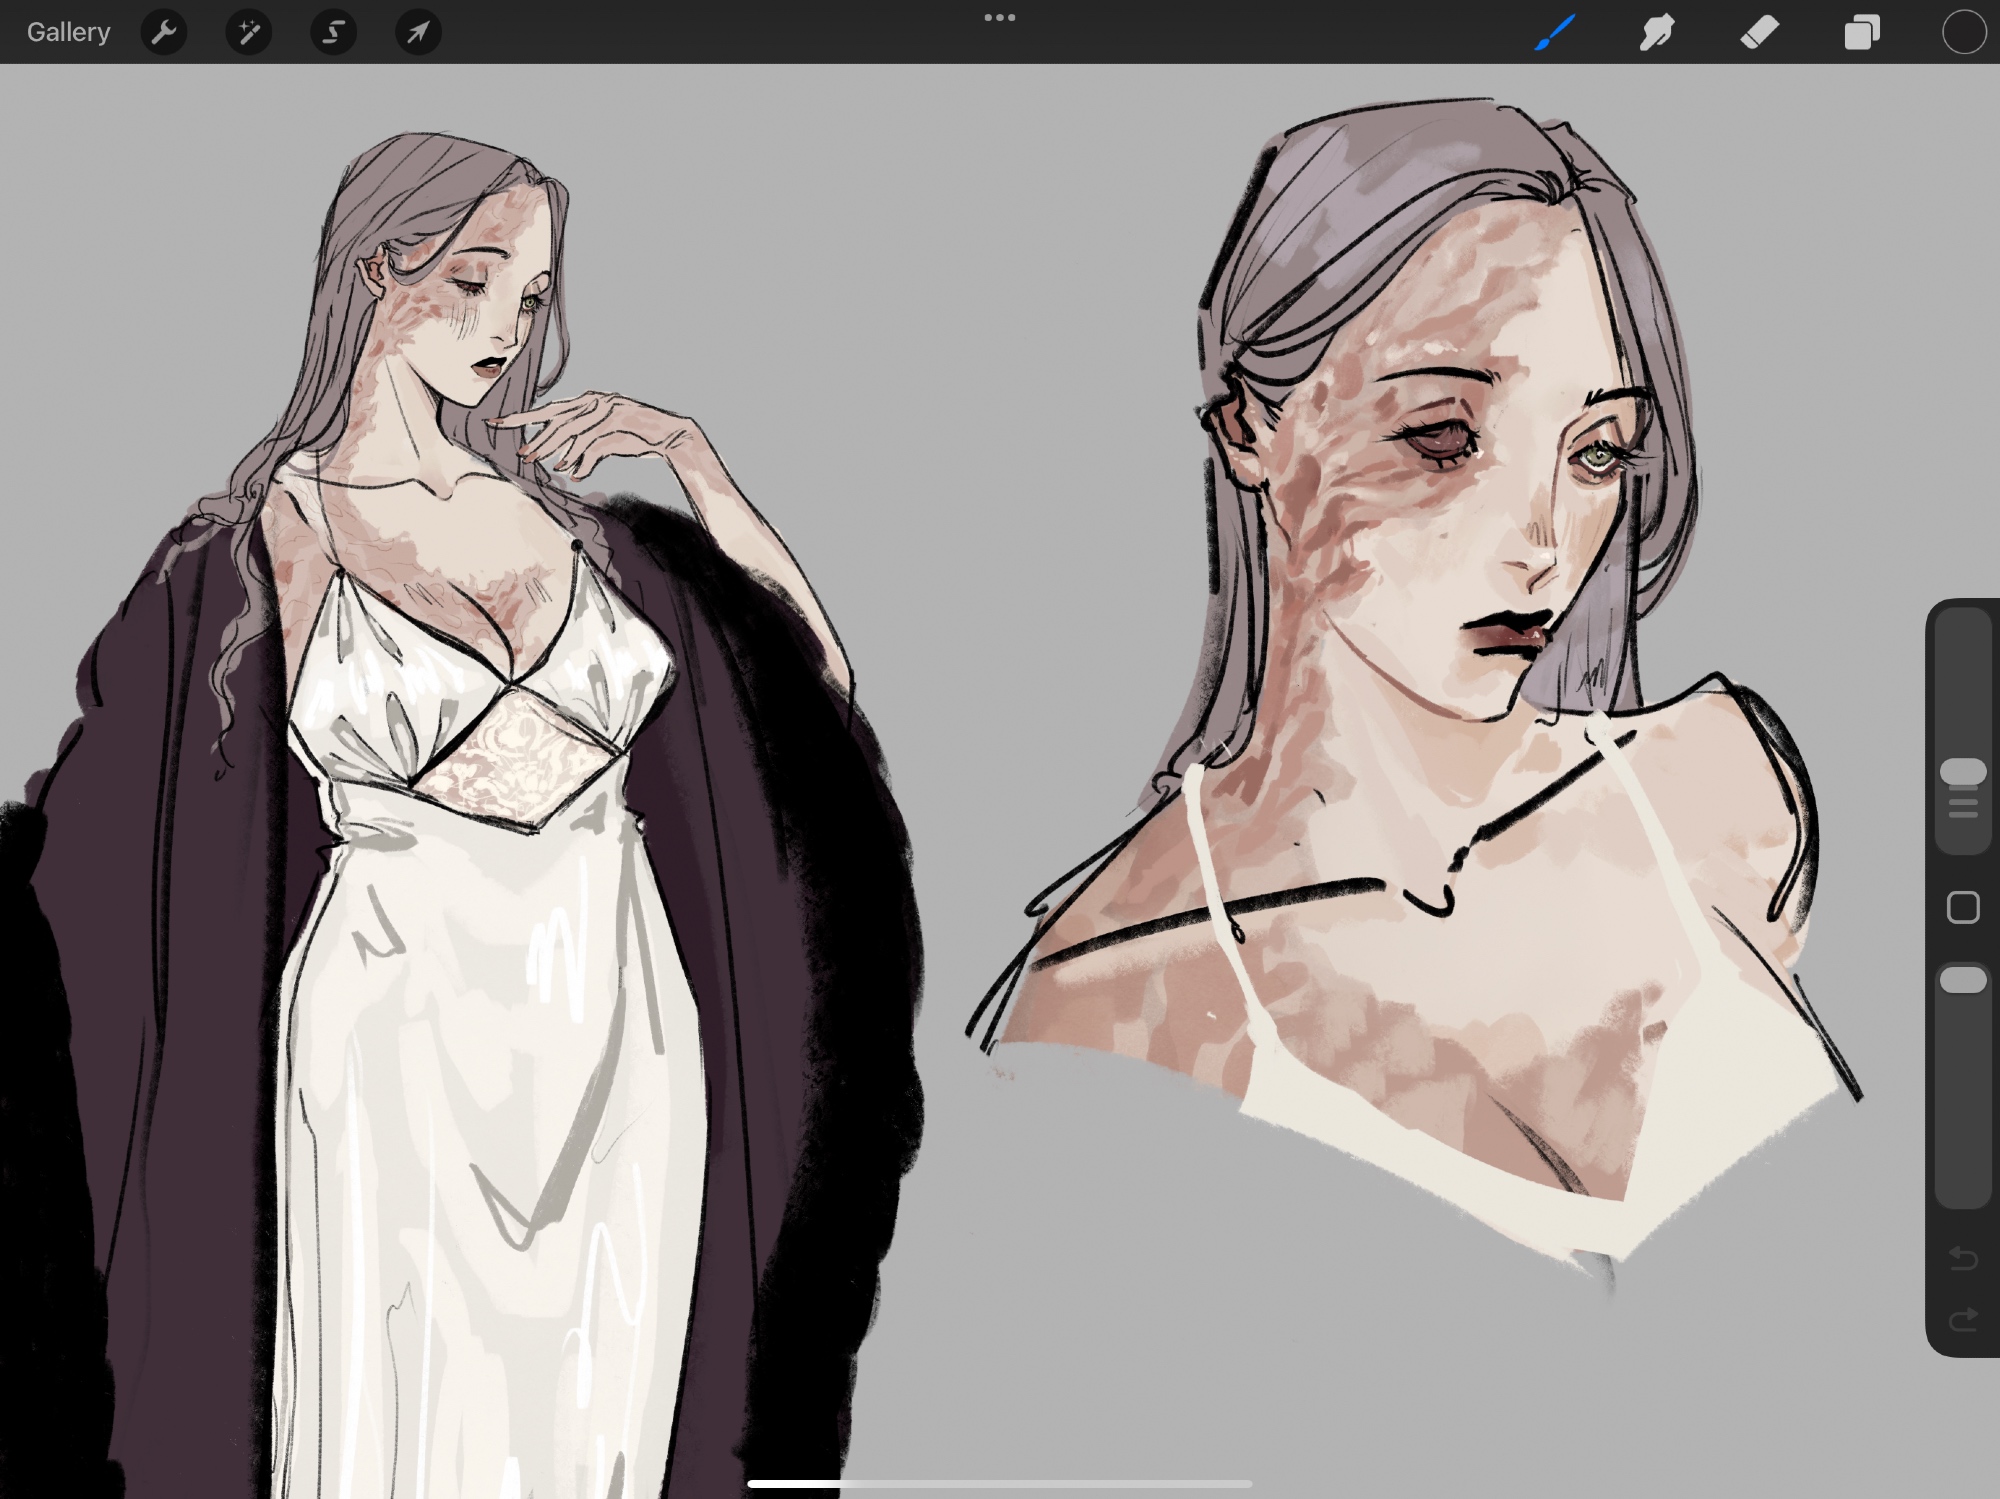Image resolution: width=2000 pixels, height=1499 pixels.
Task: Redo with the sidebar redo arrow
Action: click(1963, 1320)
